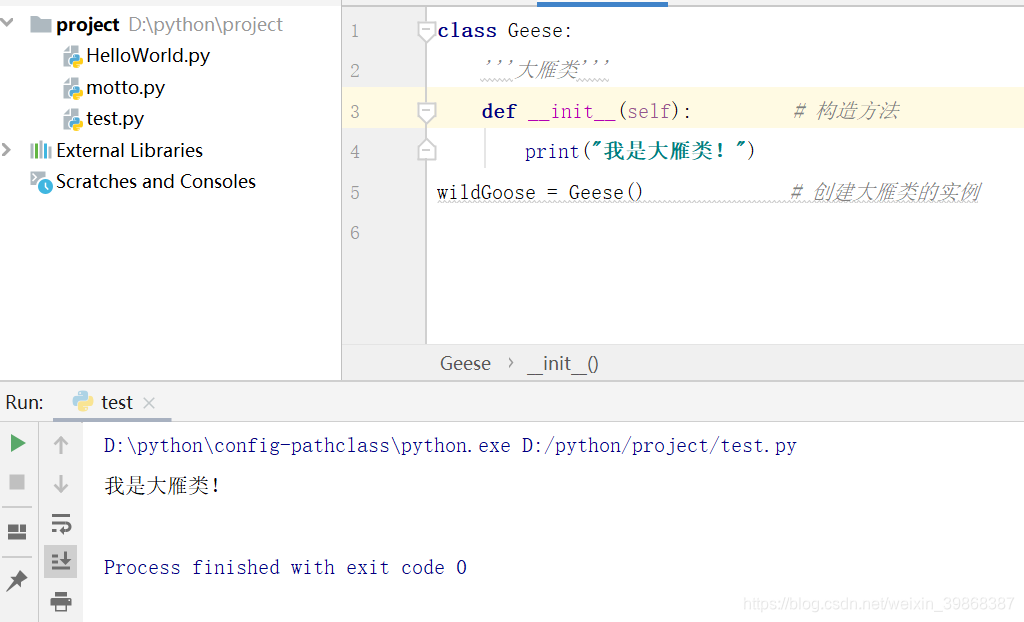This screenshot has height=622, width=1024.
Task: Click the '大雁类' docstring on line 2
Action: (x=545, y=69)
